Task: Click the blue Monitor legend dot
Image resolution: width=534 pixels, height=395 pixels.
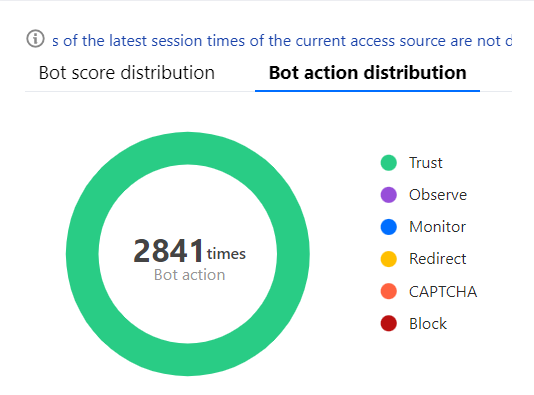Action: 389,227
